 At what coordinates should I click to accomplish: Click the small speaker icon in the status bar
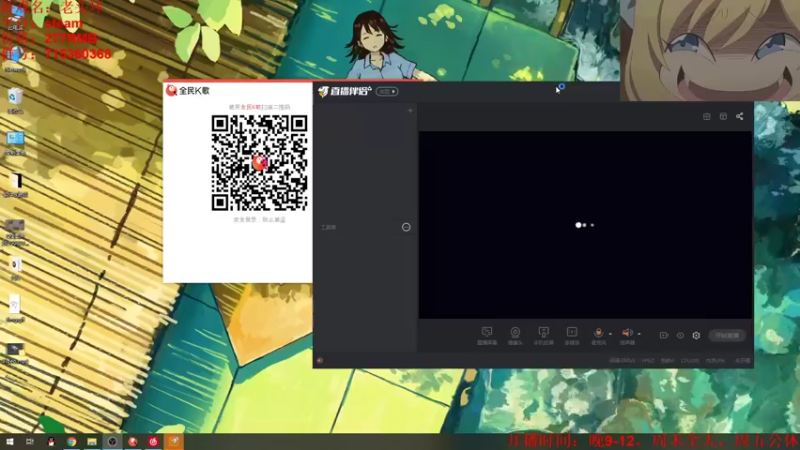(320, 360)
